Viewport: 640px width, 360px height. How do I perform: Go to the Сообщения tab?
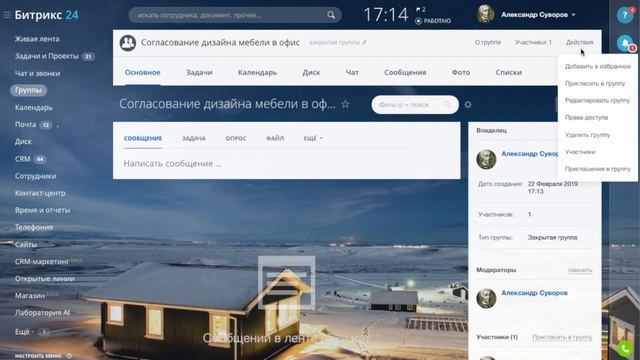tap(405, 72)
